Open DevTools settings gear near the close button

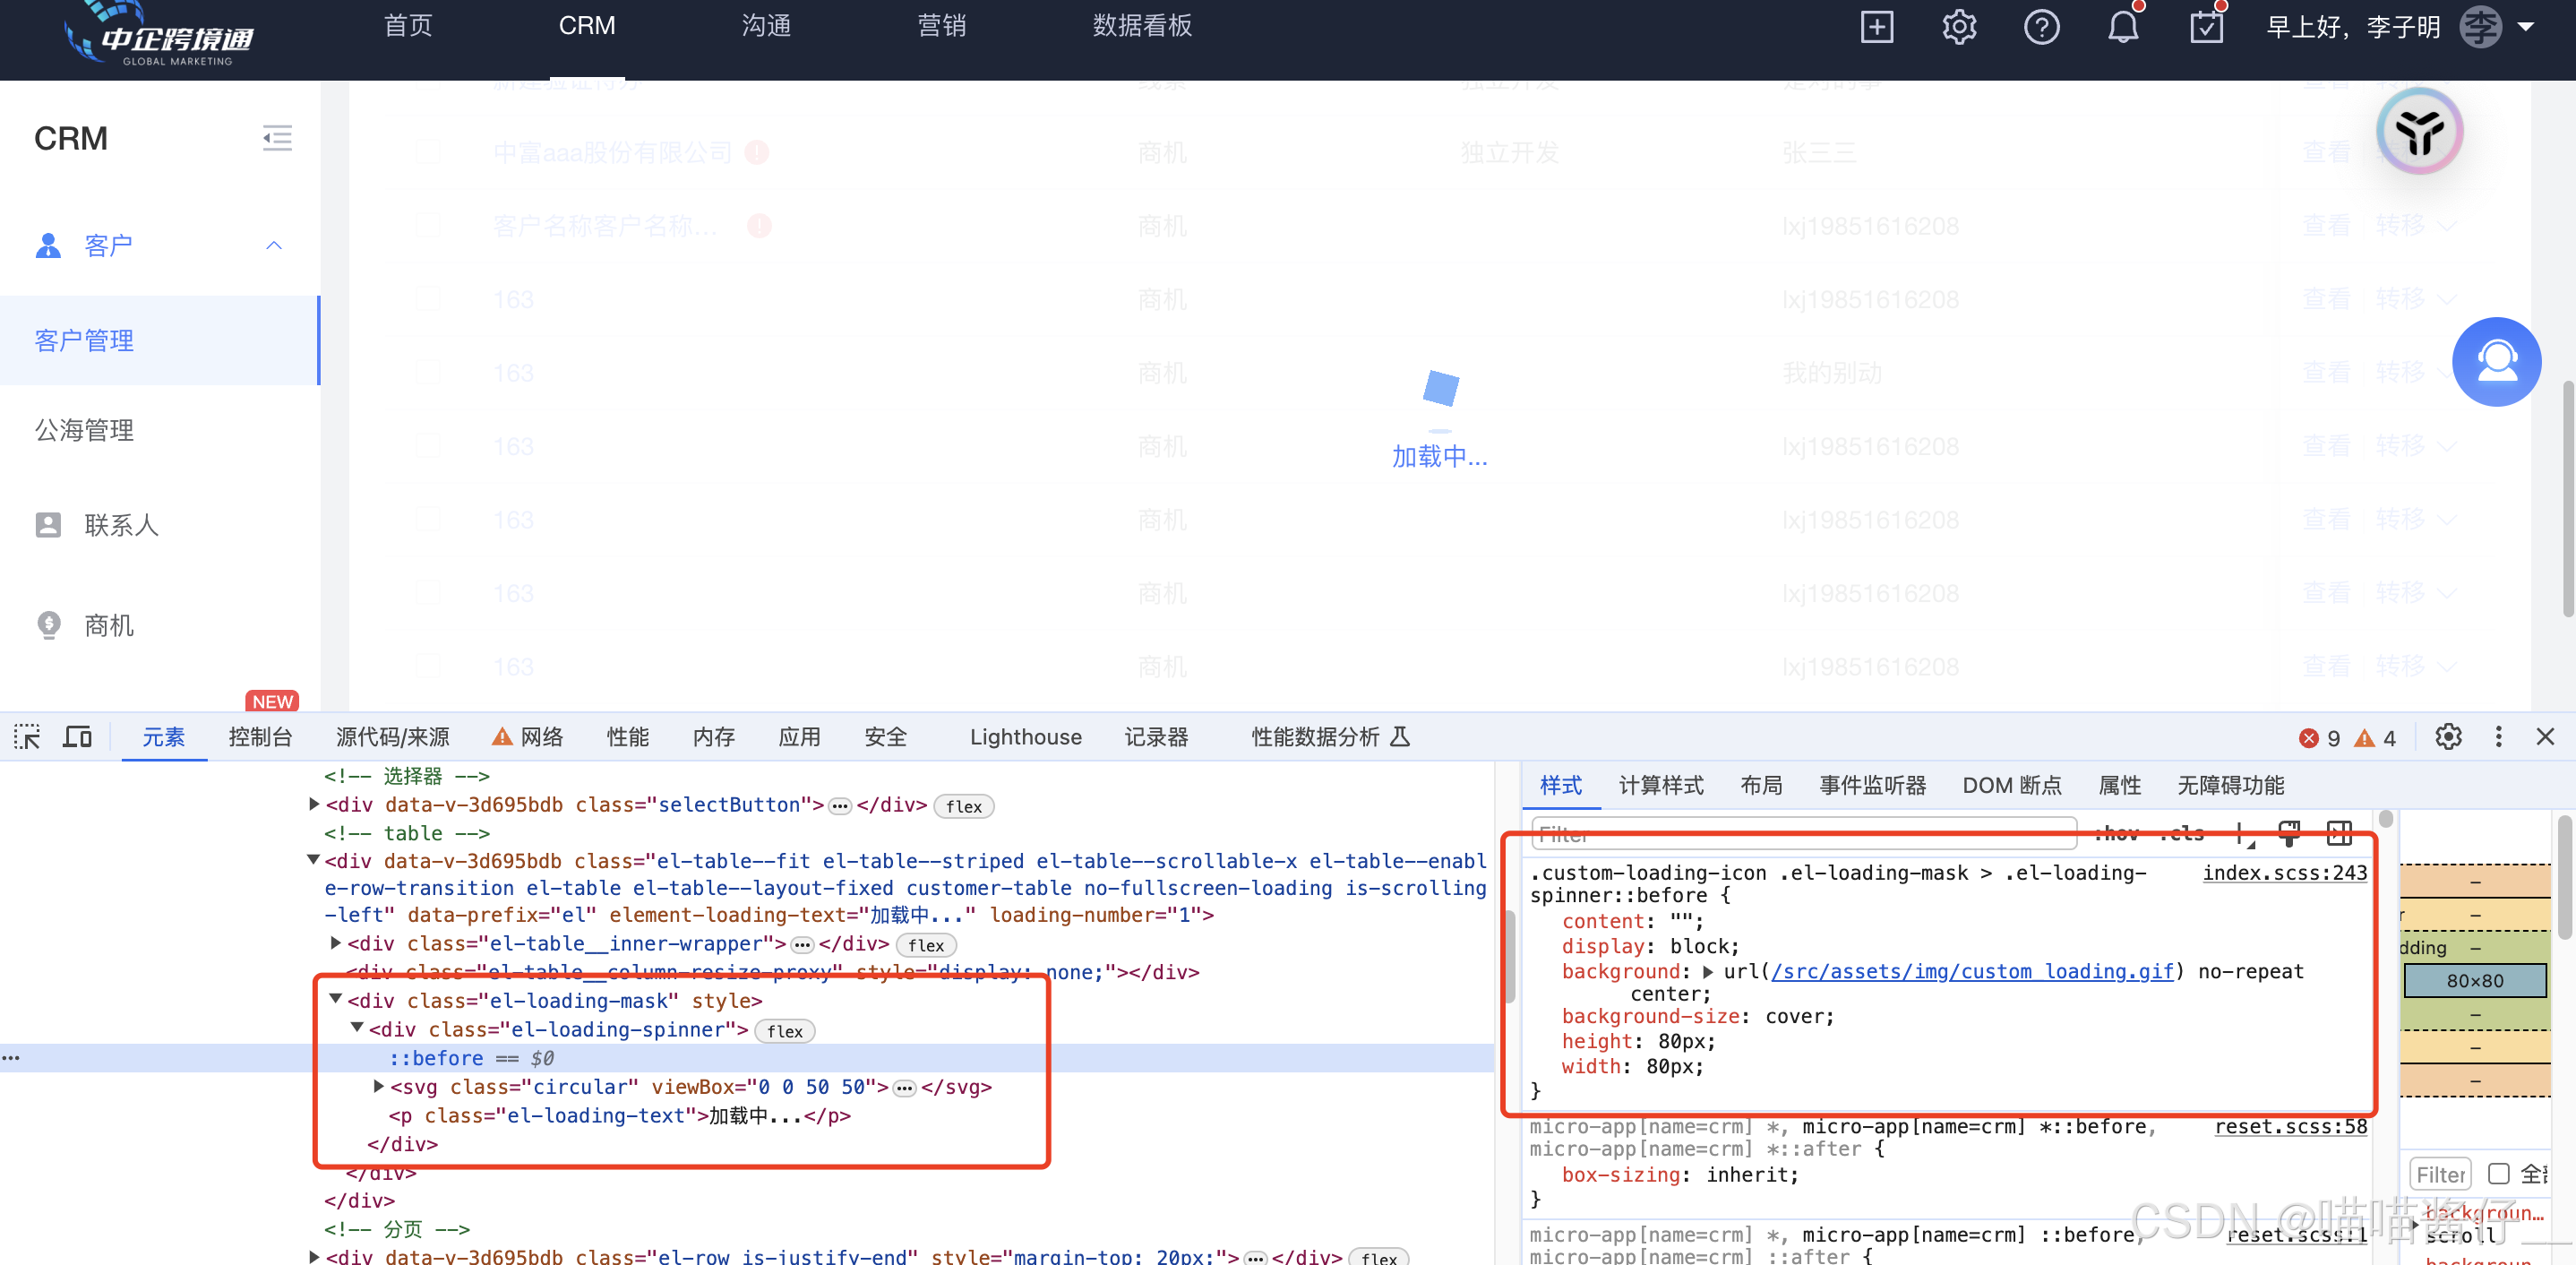[x=2448, y=737]
